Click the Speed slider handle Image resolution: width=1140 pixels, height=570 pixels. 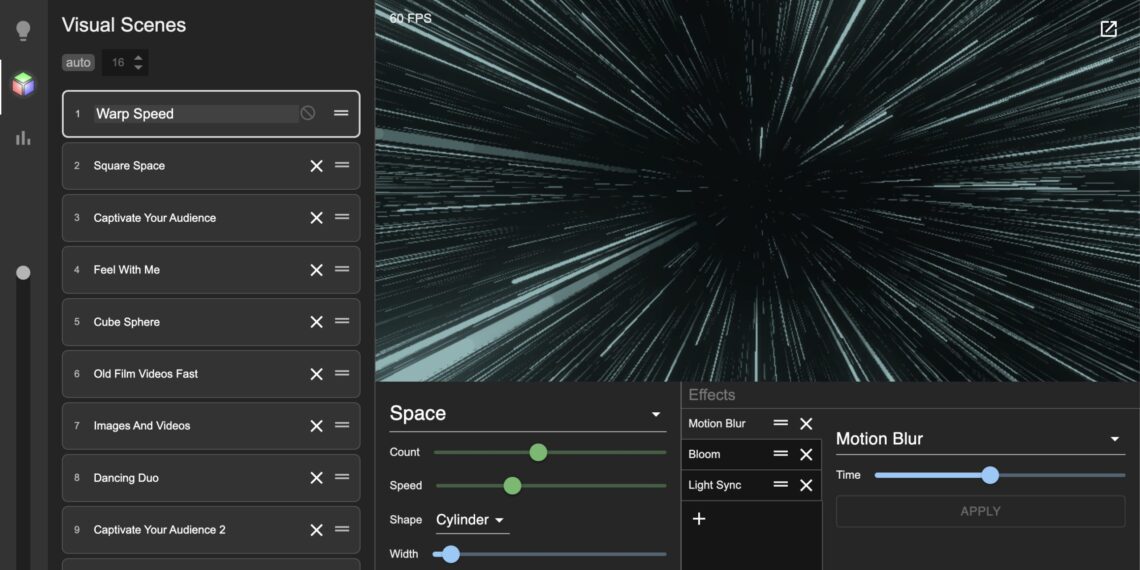512,485
